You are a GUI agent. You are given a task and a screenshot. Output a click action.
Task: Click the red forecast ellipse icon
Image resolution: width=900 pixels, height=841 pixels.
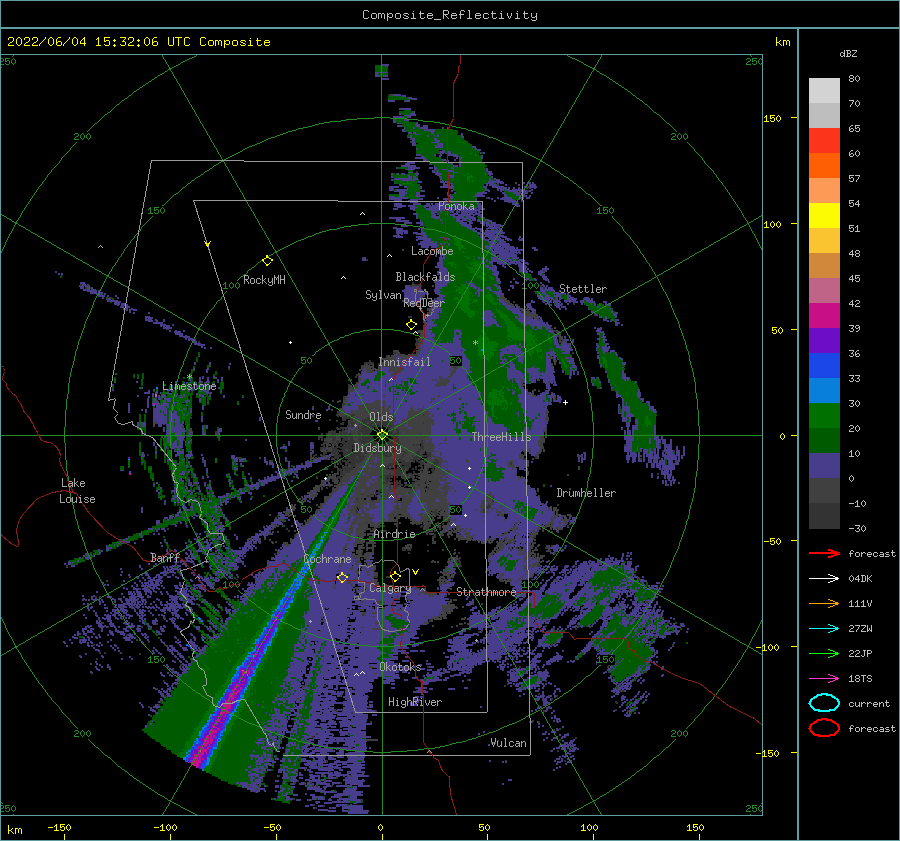point(824,728)
